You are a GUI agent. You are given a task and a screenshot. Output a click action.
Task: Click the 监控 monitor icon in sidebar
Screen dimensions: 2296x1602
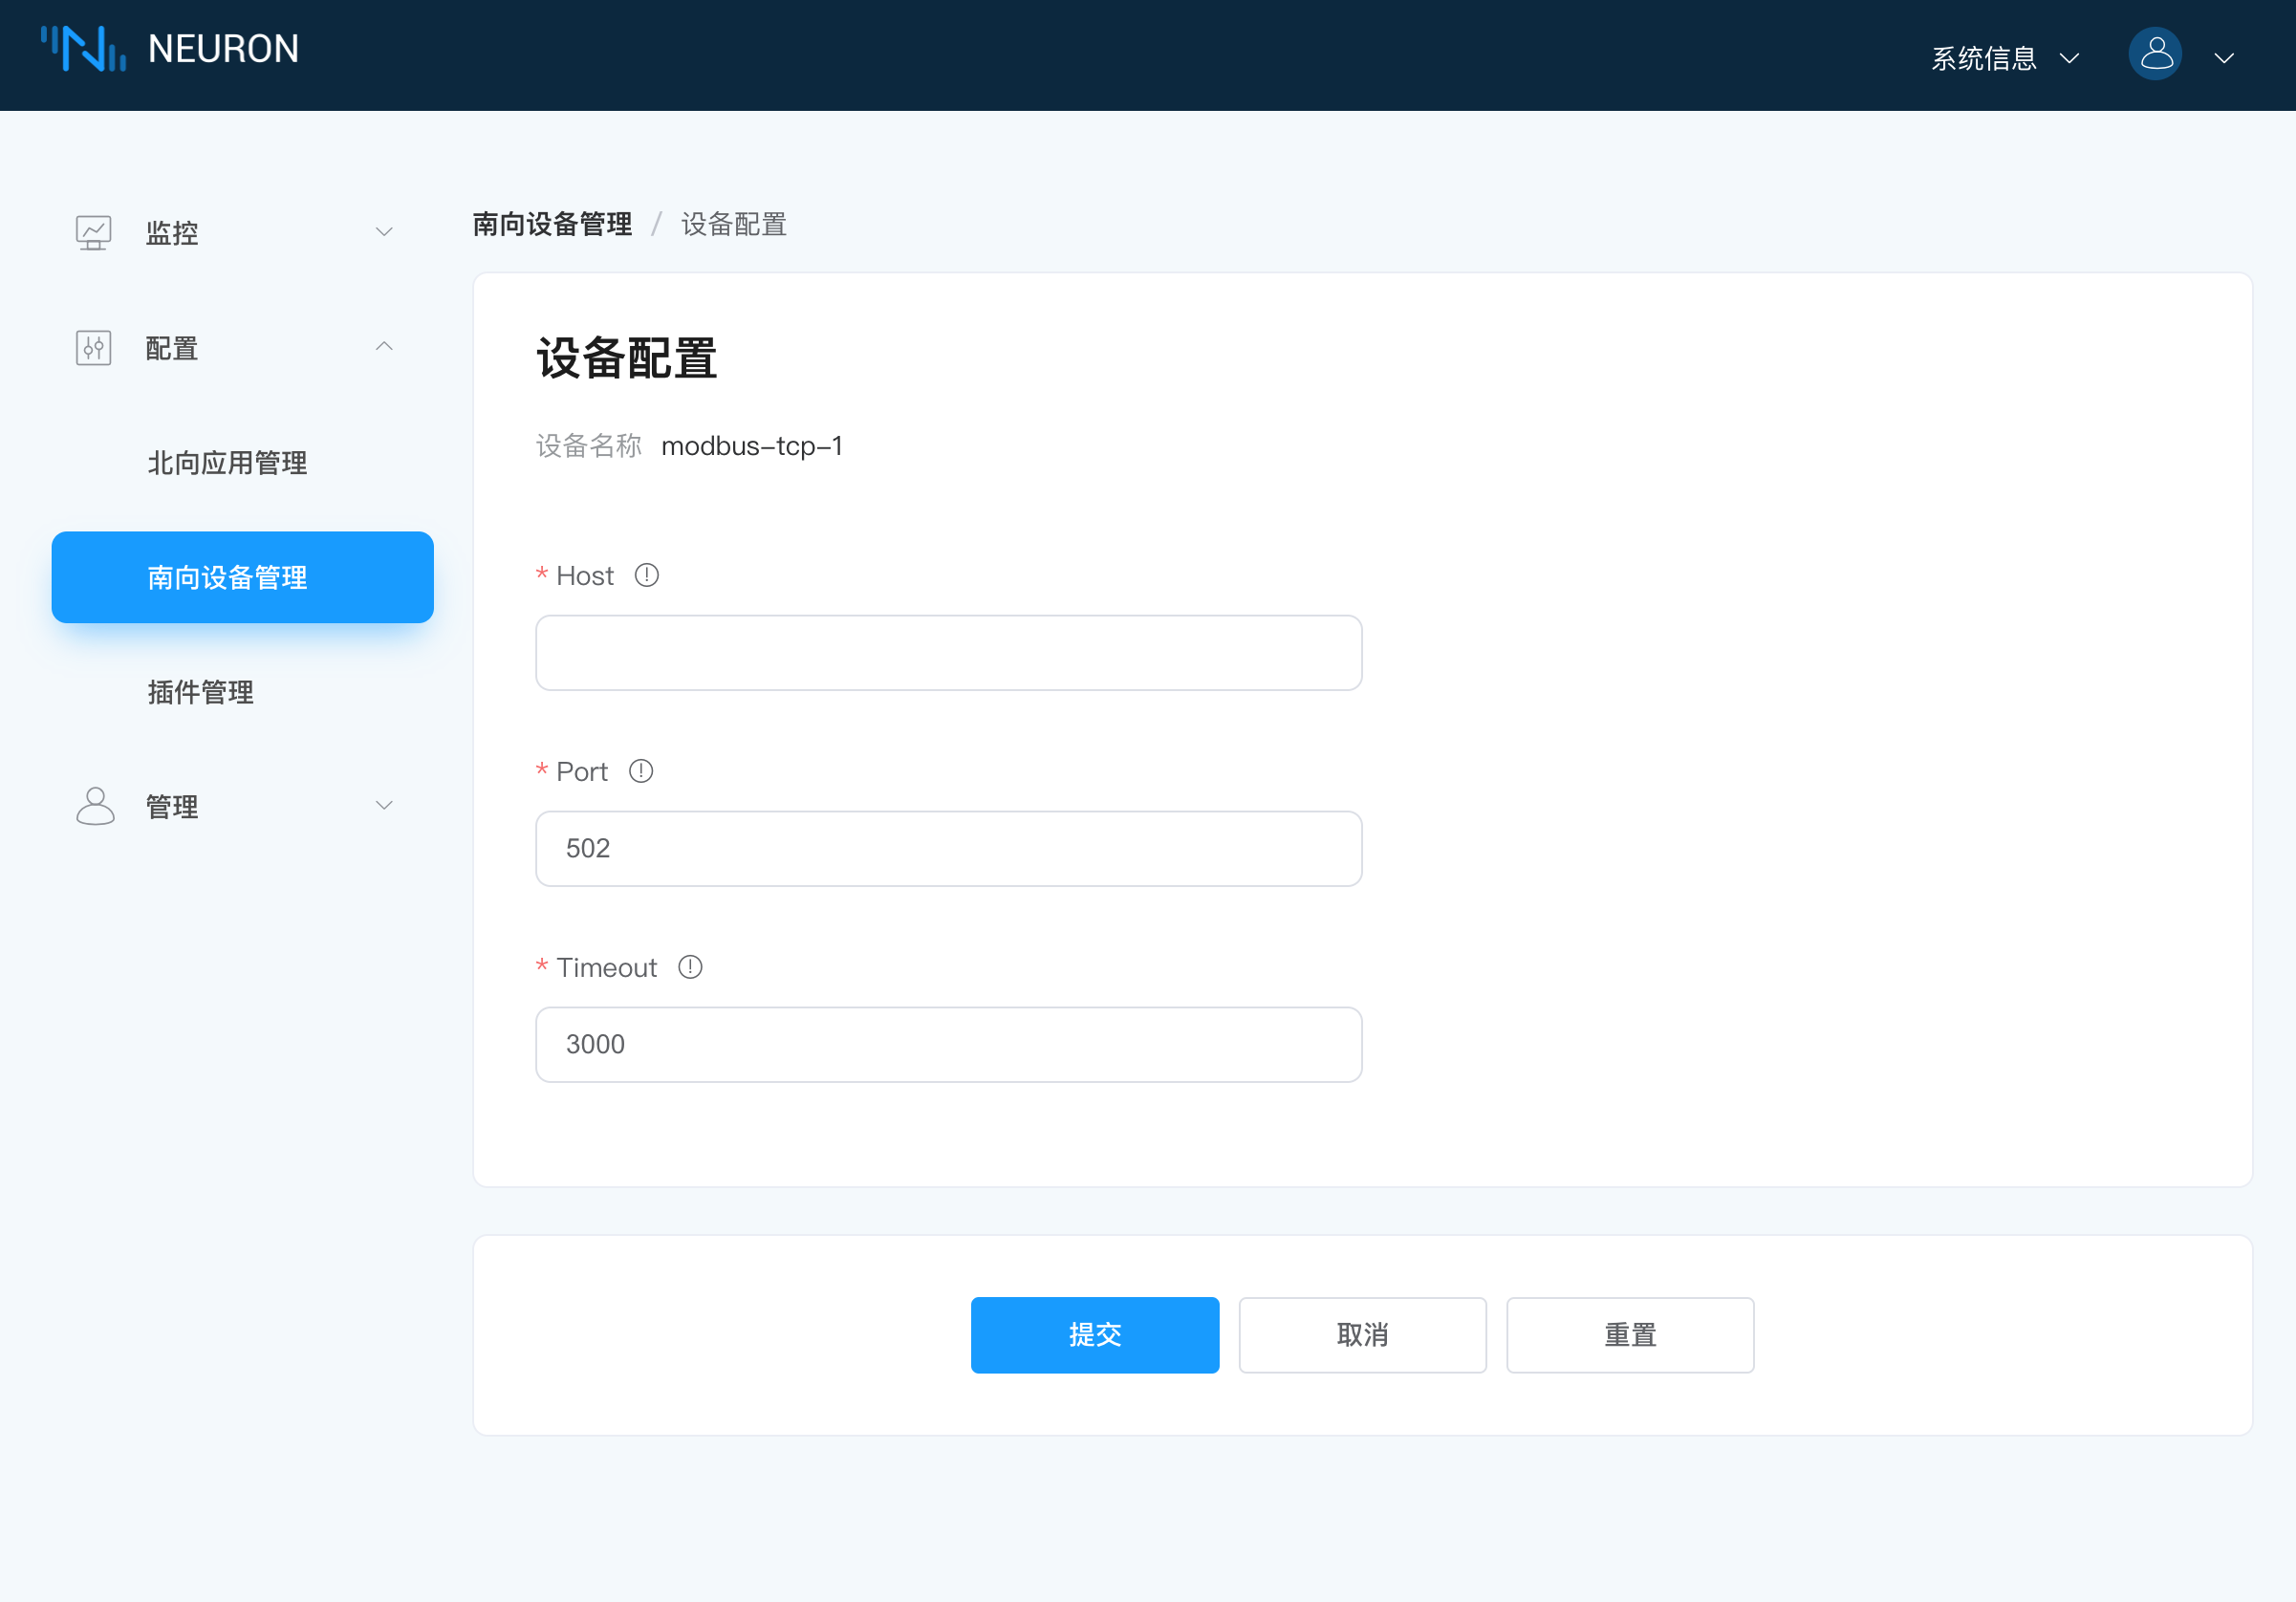coord(93,231)
